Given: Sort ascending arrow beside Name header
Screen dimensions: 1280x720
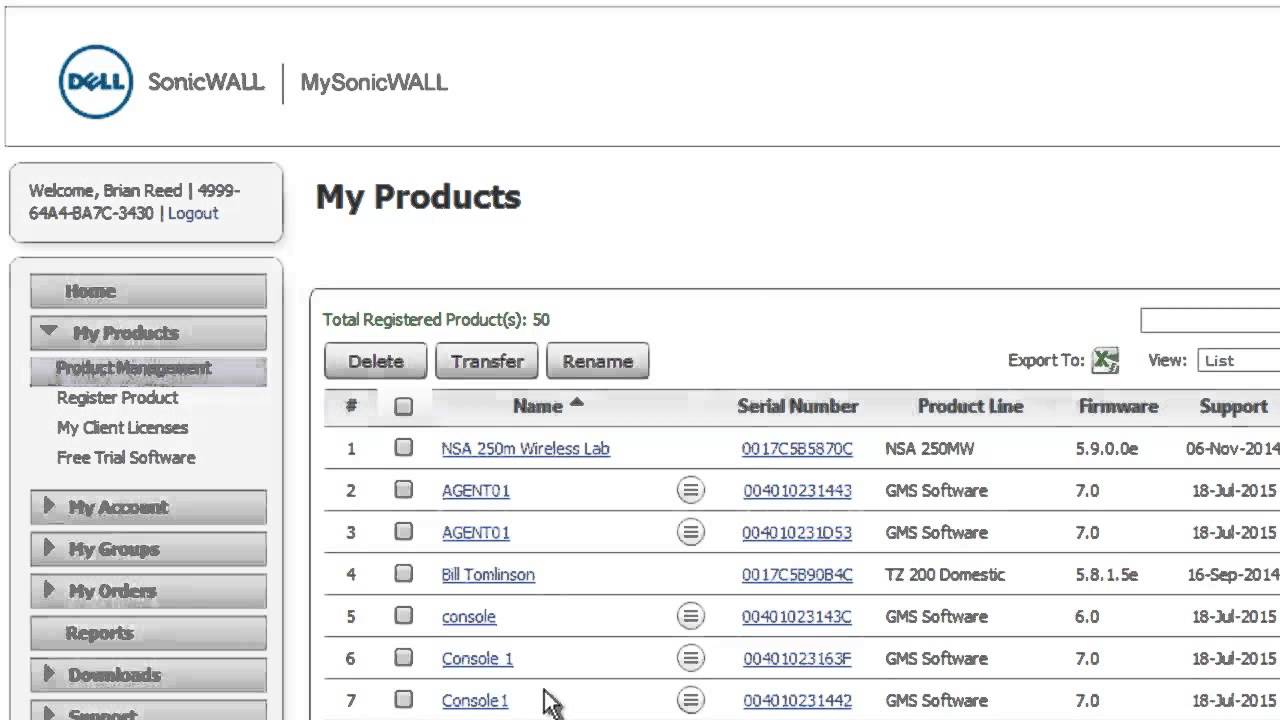Looking at the screenshot, I should coord(576,403).
